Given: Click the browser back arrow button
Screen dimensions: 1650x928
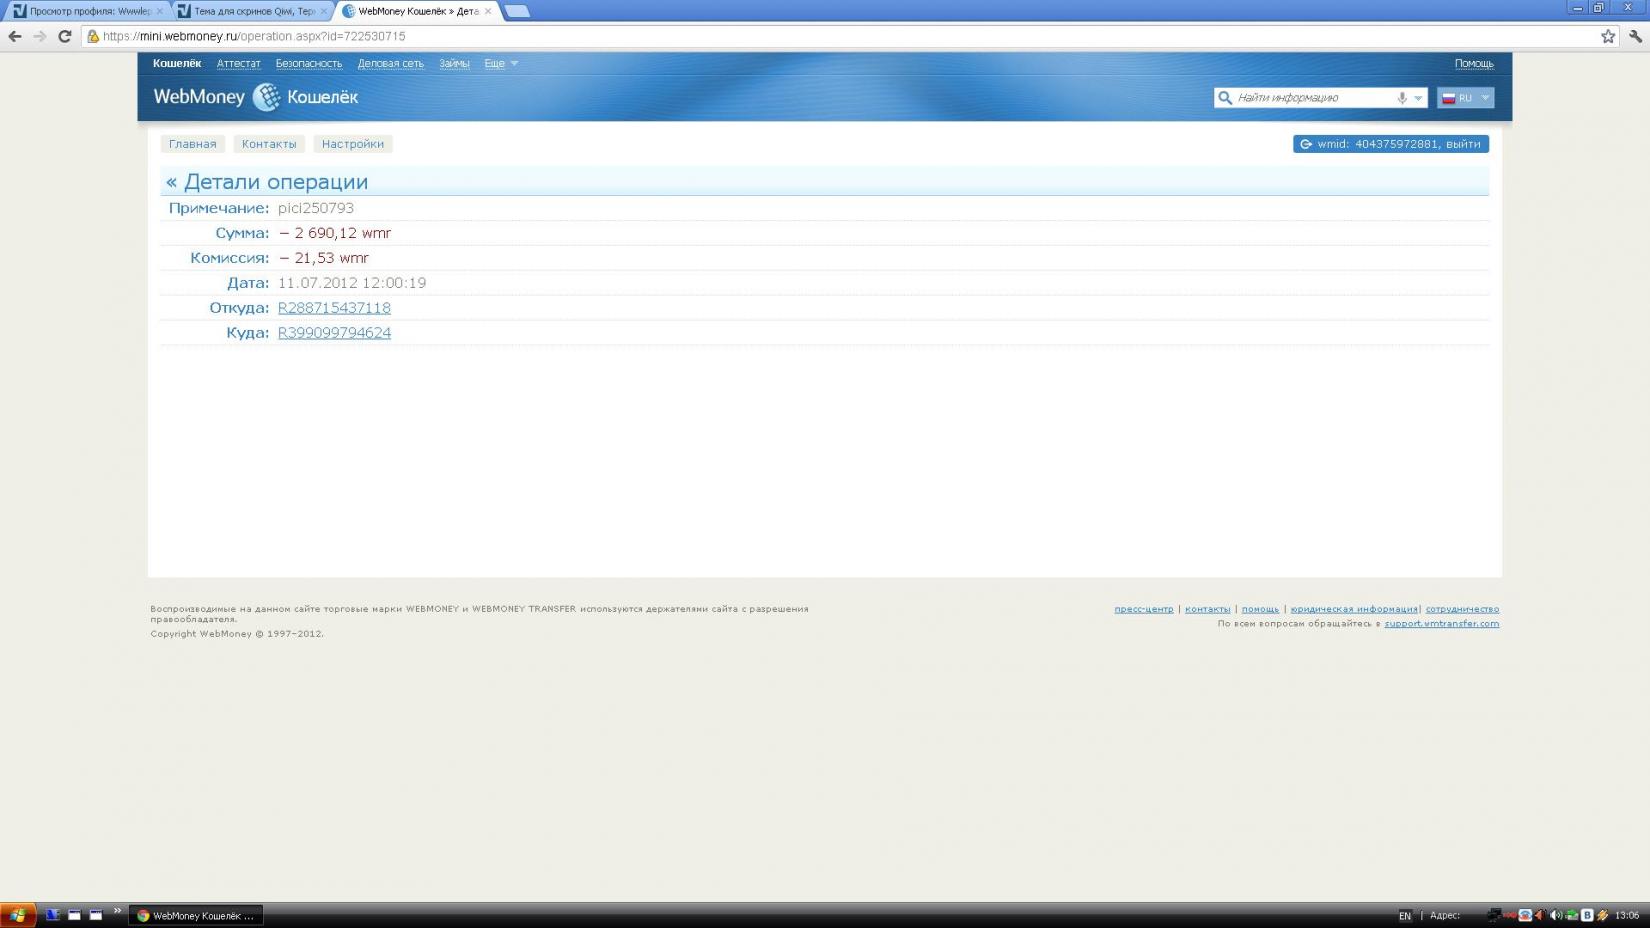Looking at the screenshot, I should [x=15, y=36].
